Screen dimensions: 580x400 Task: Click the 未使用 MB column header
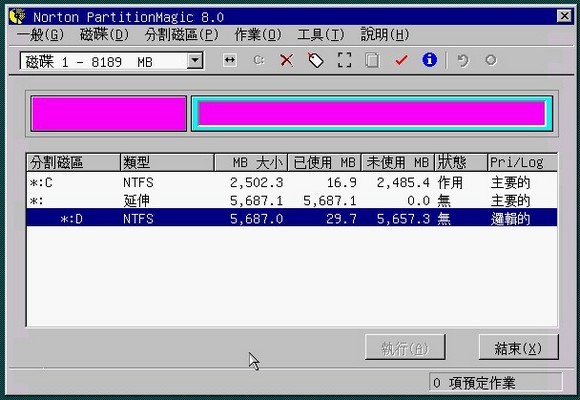[x=398, y=162]
